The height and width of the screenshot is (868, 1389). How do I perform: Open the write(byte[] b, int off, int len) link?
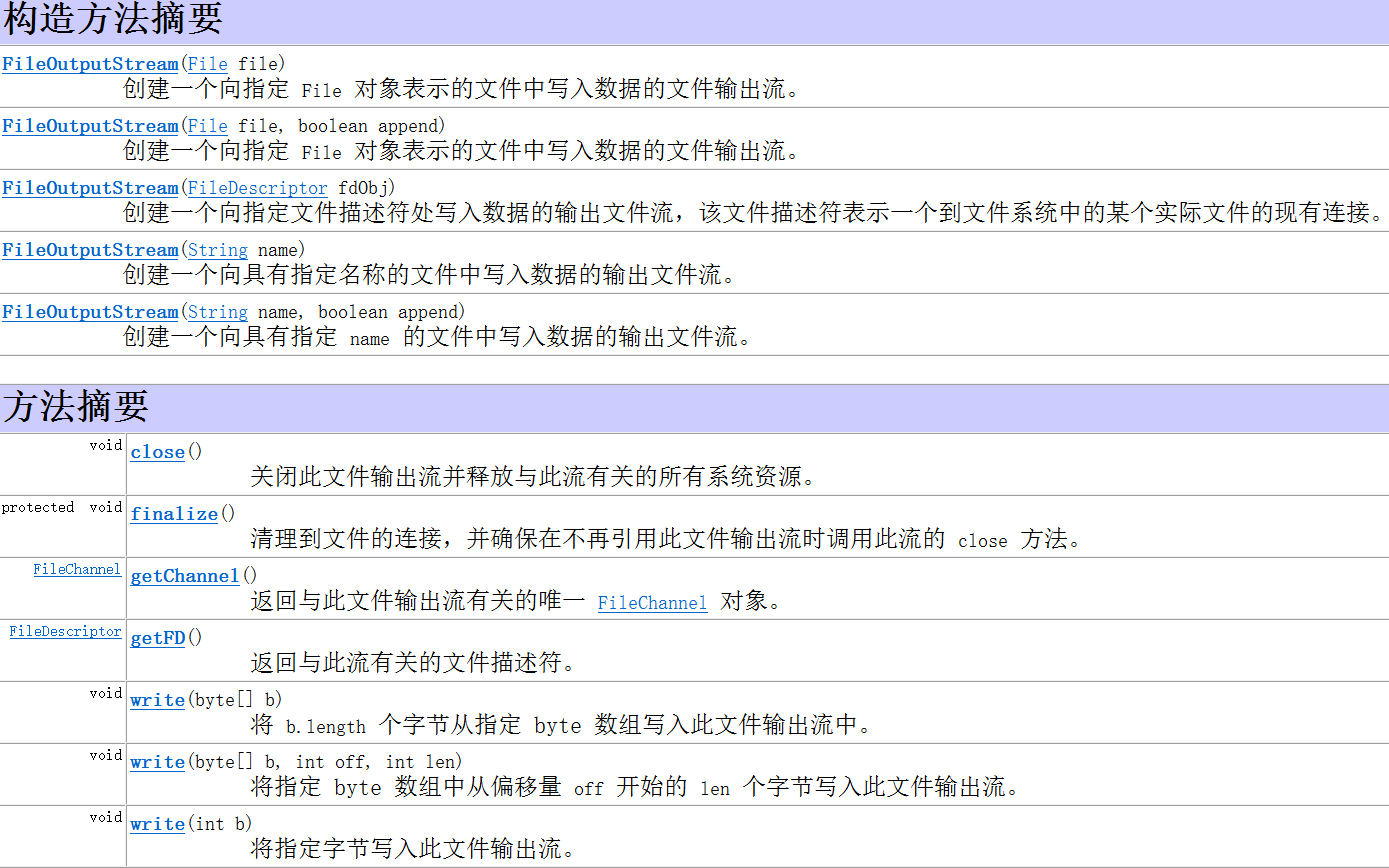[x=158, y=762]
